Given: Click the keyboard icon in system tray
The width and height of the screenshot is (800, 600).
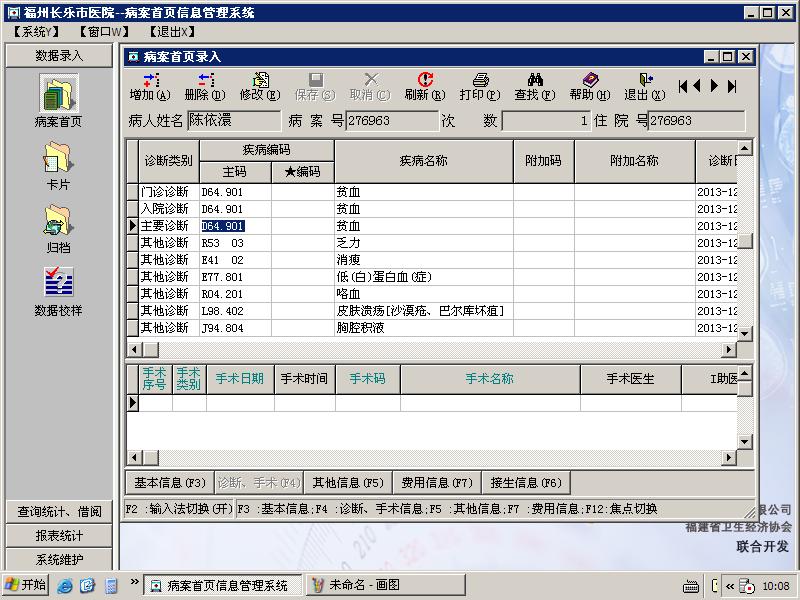Looking at the screenshot, I should click(691, 586).
